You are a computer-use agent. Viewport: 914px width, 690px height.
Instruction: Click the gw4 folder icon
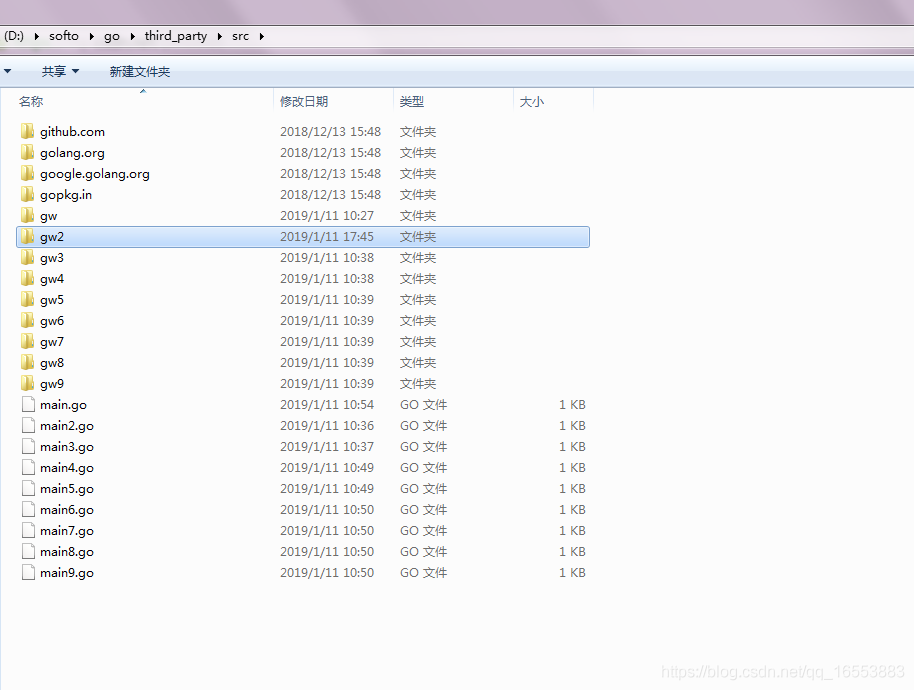pos(27,278)
